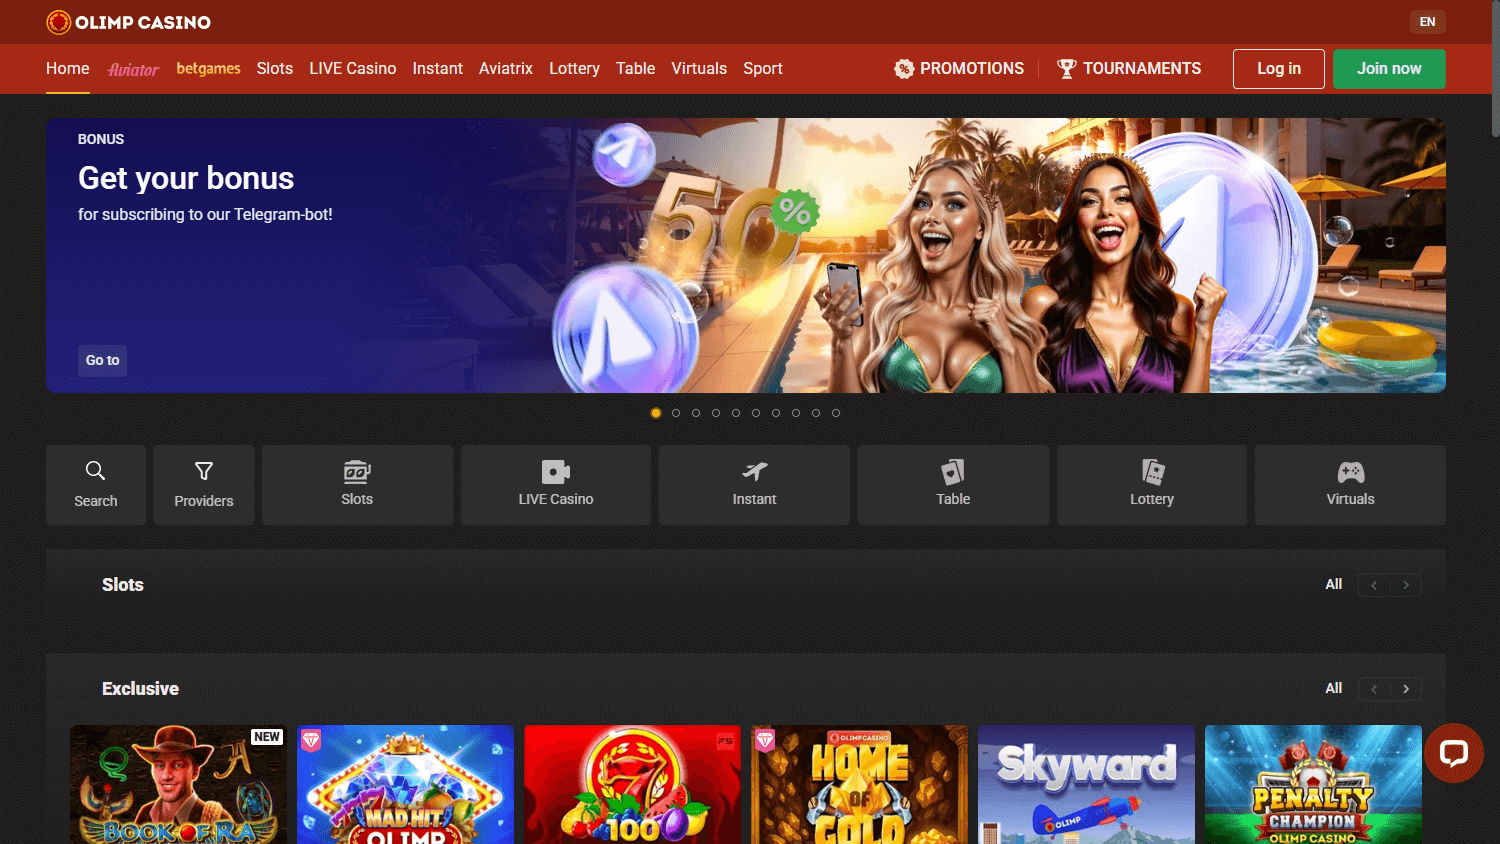Open the EN language selector
This screenshot has height=844, width=1500.
tap(1428, 21)
